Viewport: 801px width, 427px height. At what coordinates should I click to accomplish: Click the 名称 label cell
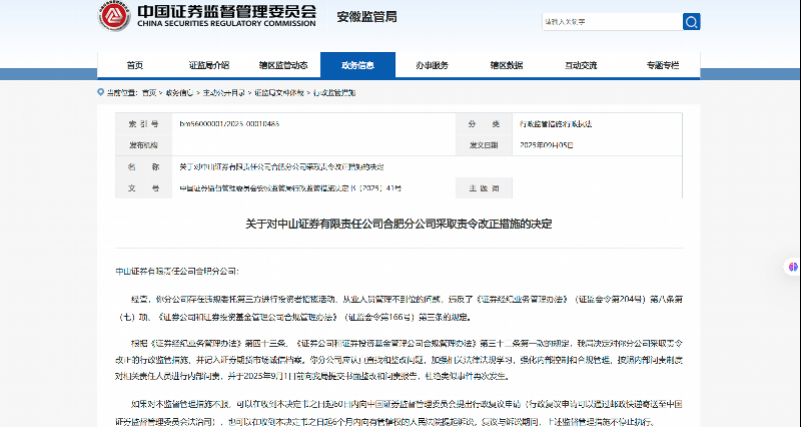[x=144, y=167]
